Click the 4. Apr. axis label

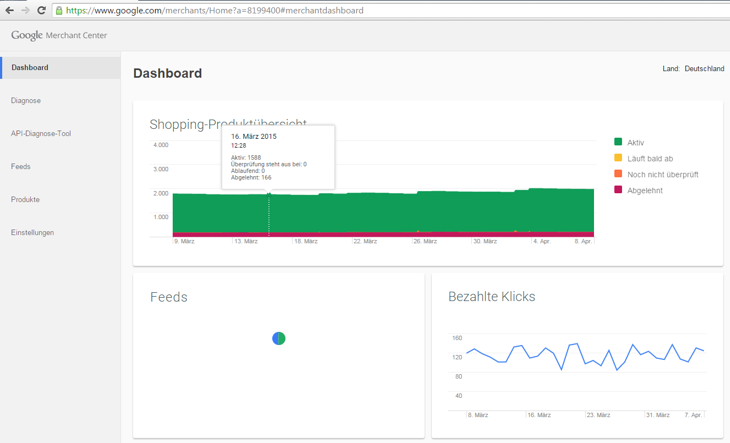click(542, 242)
